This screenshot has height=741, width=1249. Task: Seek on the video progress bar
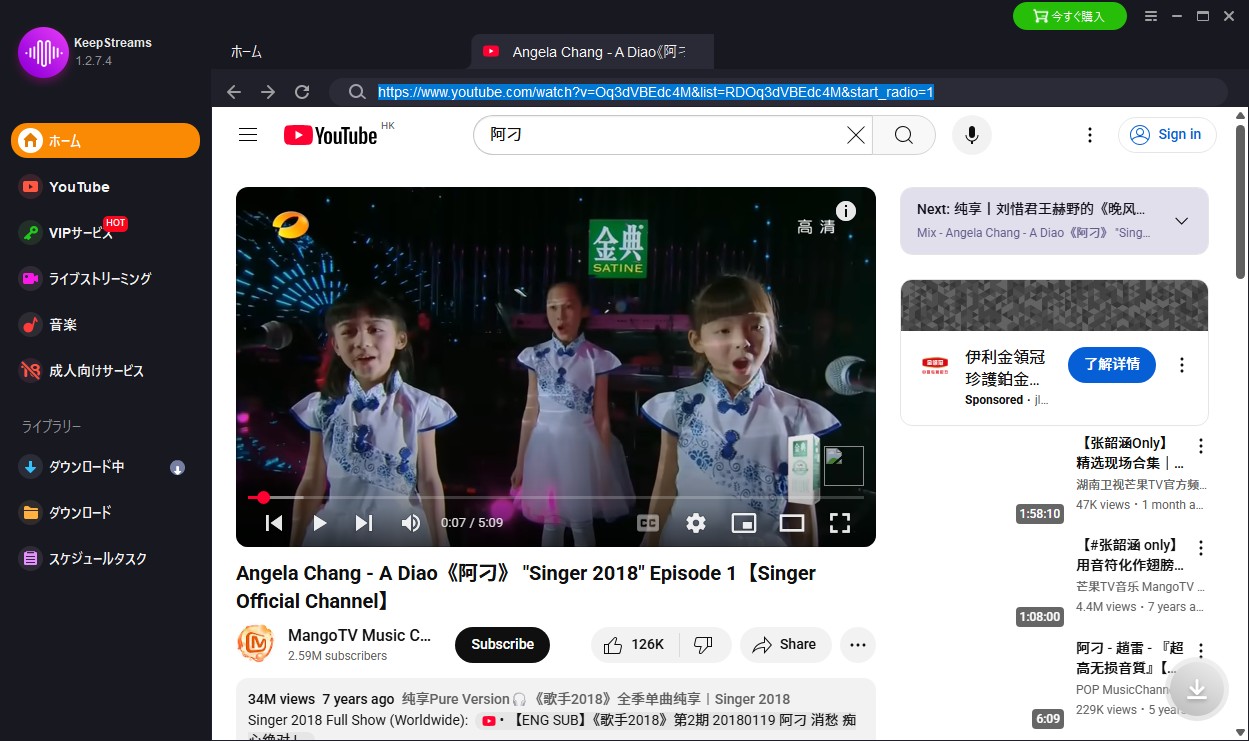(556, 497)
